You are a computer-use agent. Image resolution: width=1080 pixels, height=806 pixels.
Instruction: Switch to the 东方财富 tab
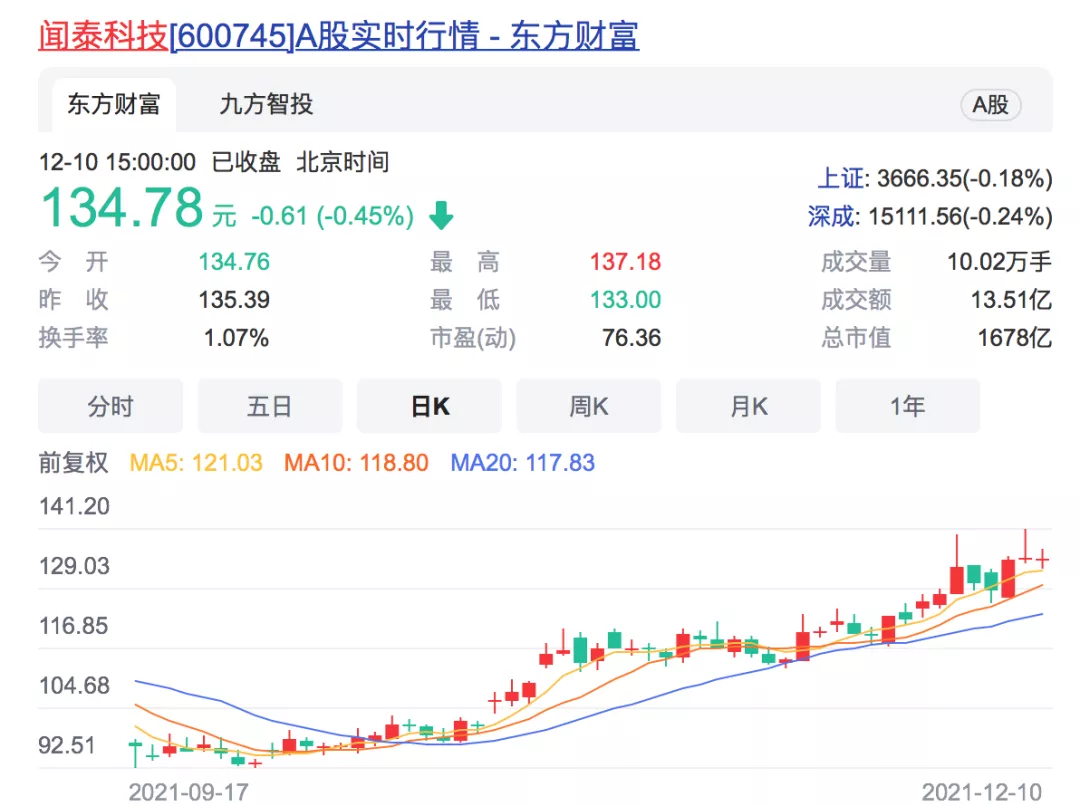(x=114, y=104)
